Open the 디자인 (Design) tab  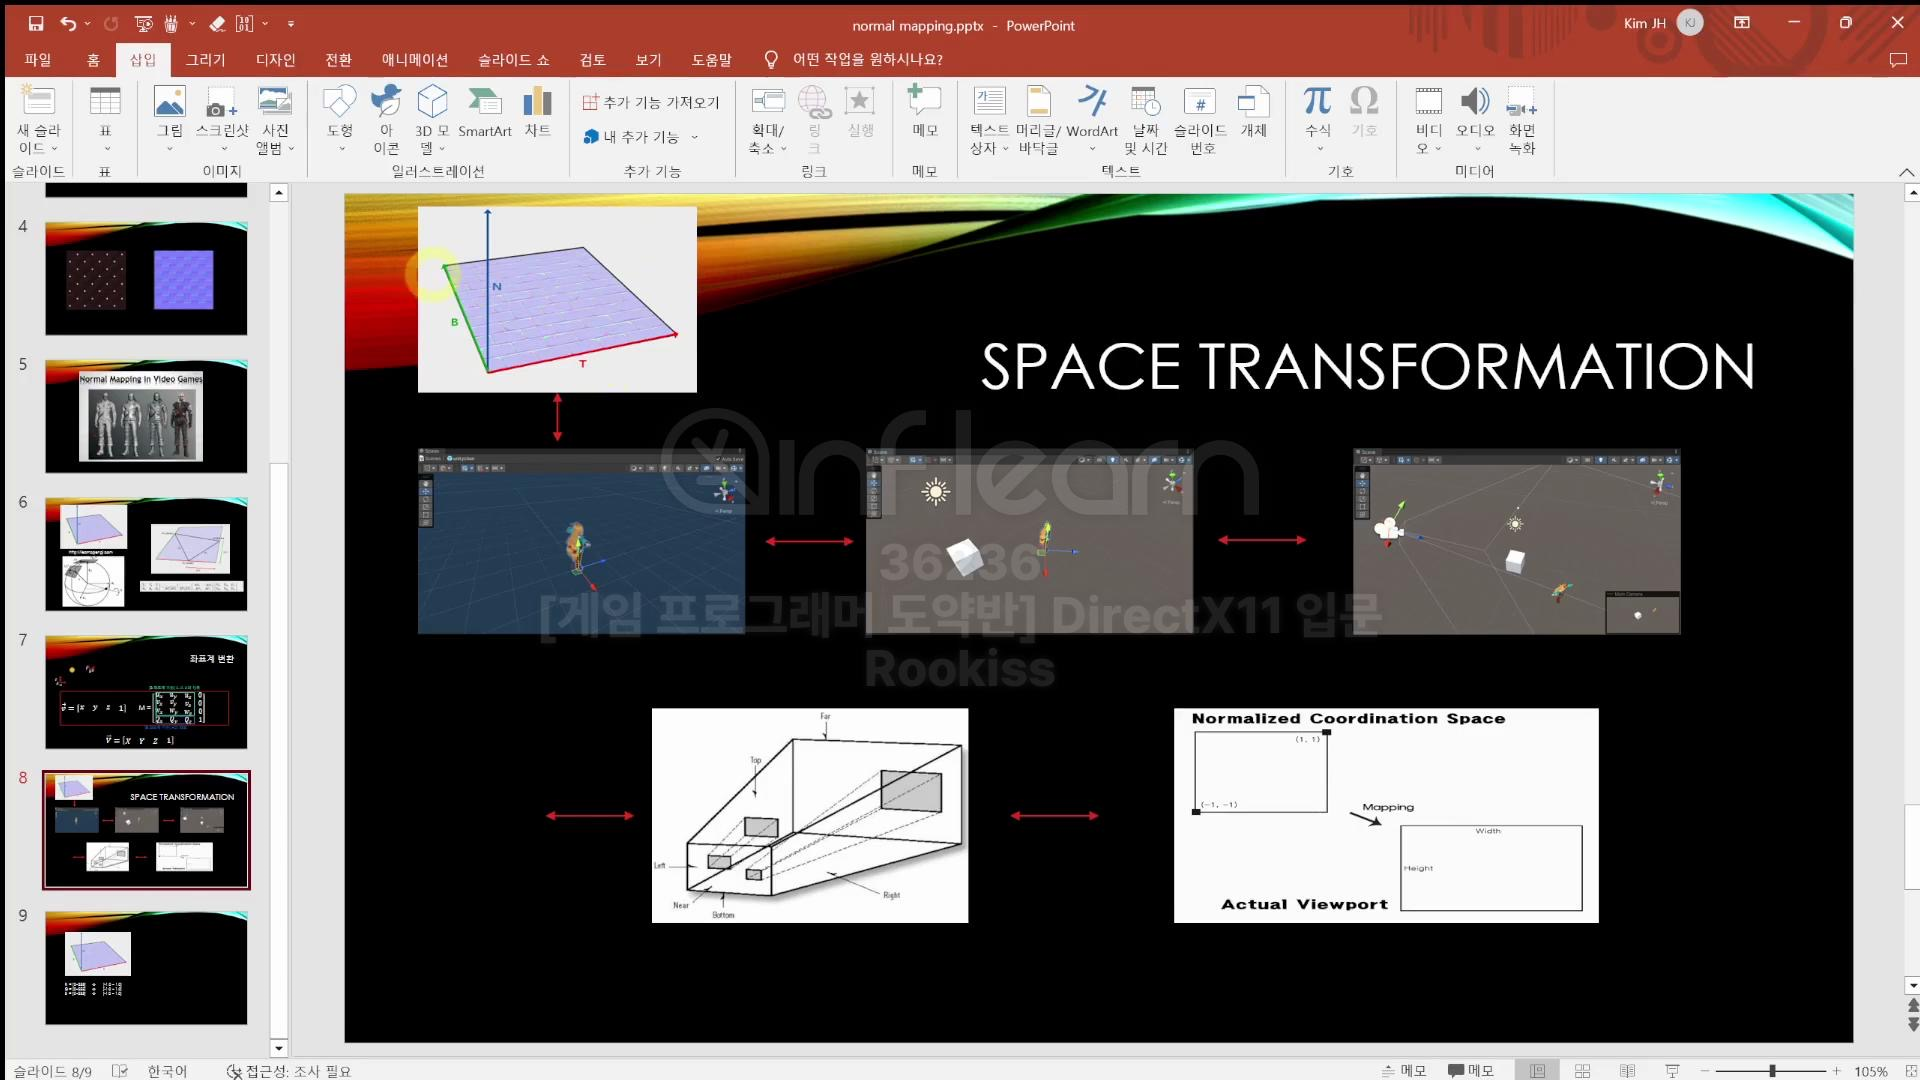275,59
